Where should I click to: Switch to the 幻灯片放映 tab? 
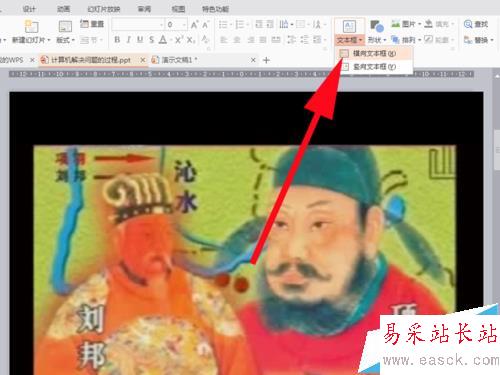point(104,9)
